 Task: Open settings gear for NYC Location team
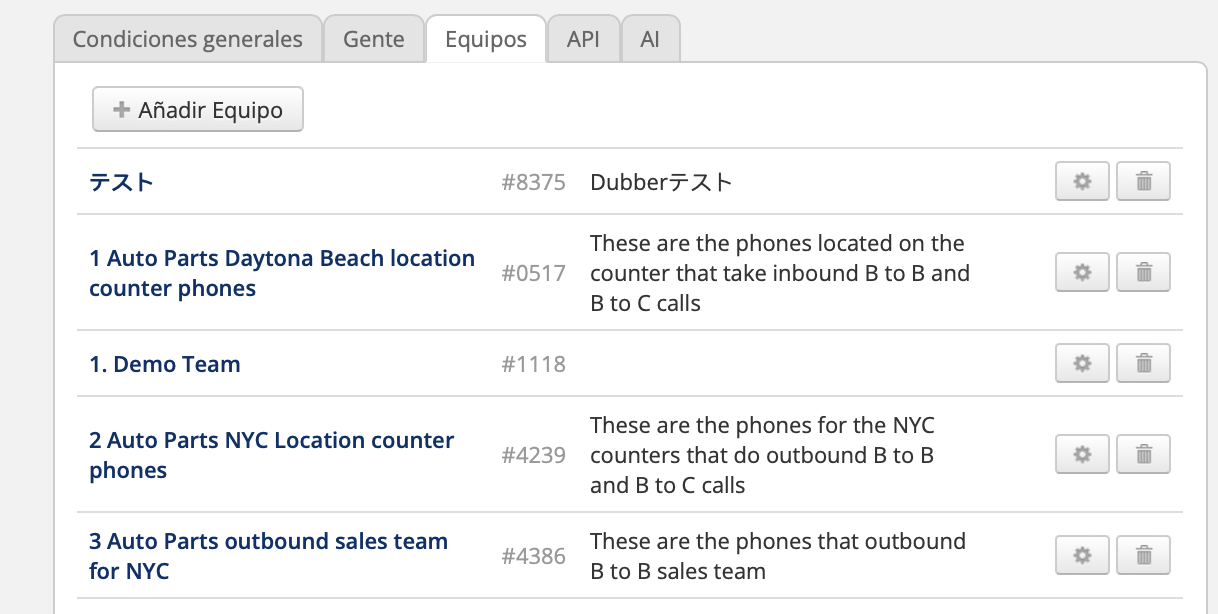pos(1082,455)
